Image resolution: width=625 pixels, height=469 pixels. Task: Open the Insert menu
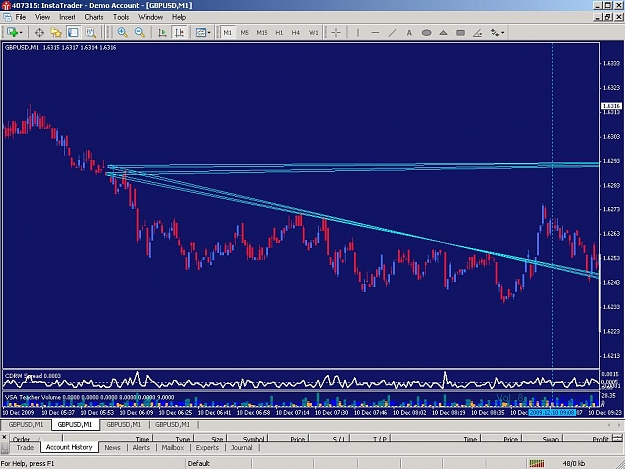point(67,17)
